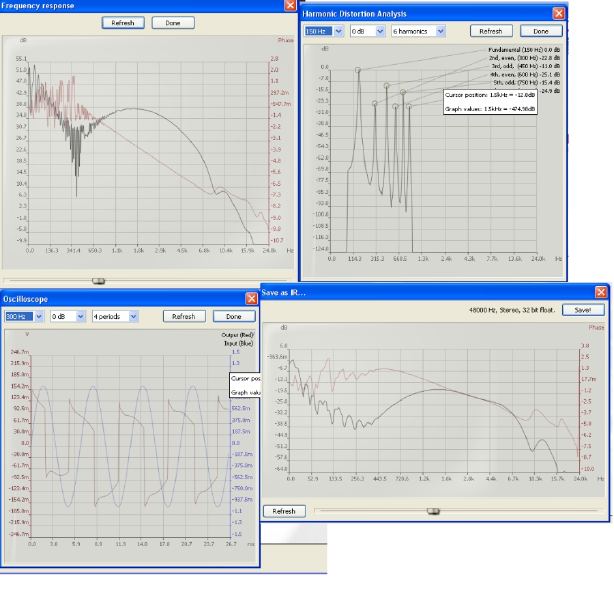Open the 6 harmonics dropdown
Screen dimensions: 614x600
(419, 31)
